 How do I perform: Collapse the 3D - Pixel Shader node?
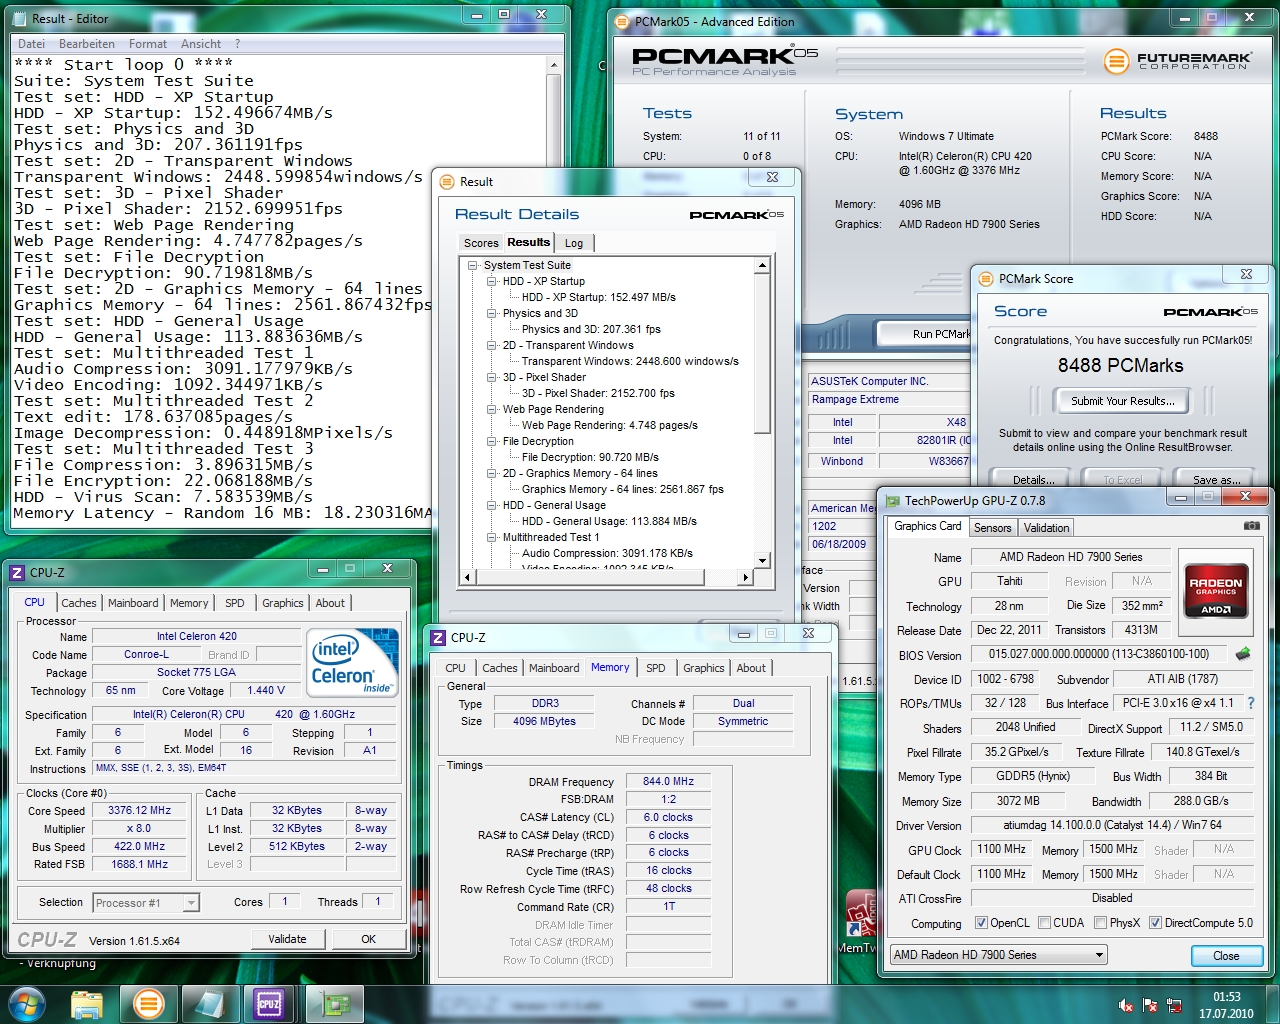pos(492,377)
